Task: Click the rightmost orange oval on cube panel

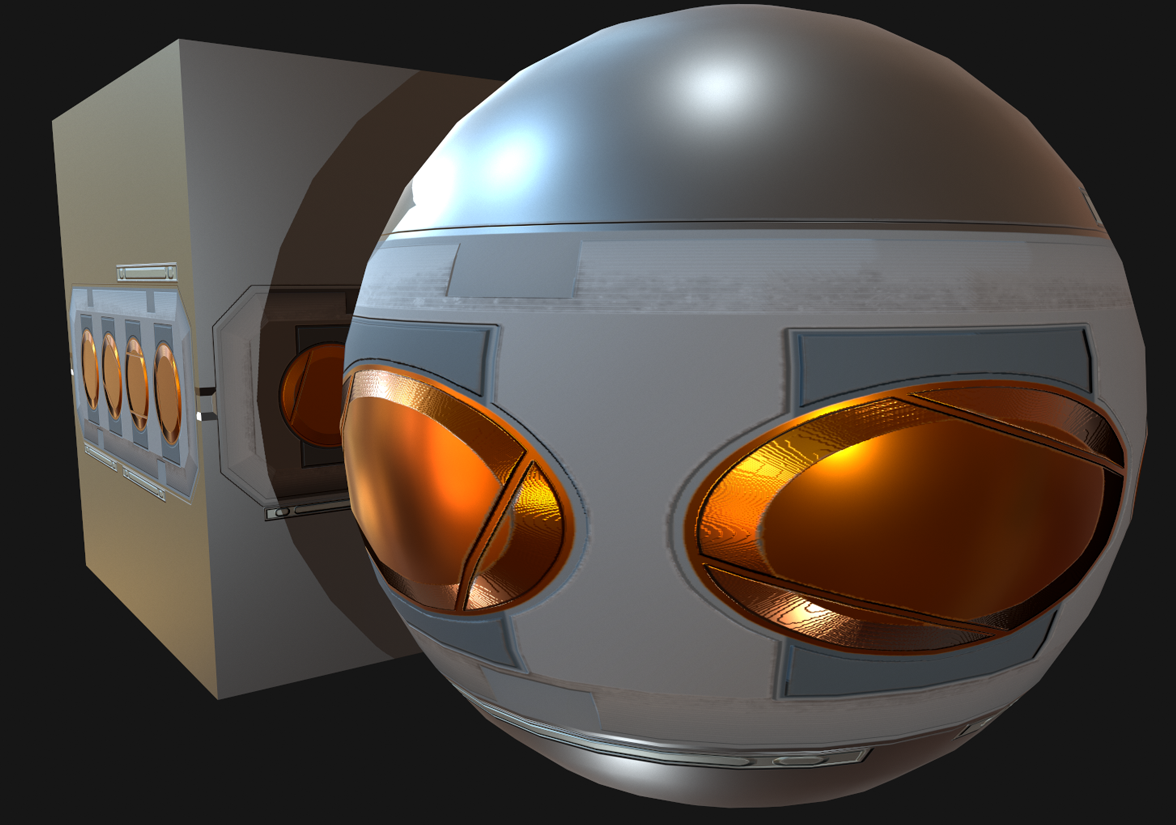Action: [x=167, y=392]
